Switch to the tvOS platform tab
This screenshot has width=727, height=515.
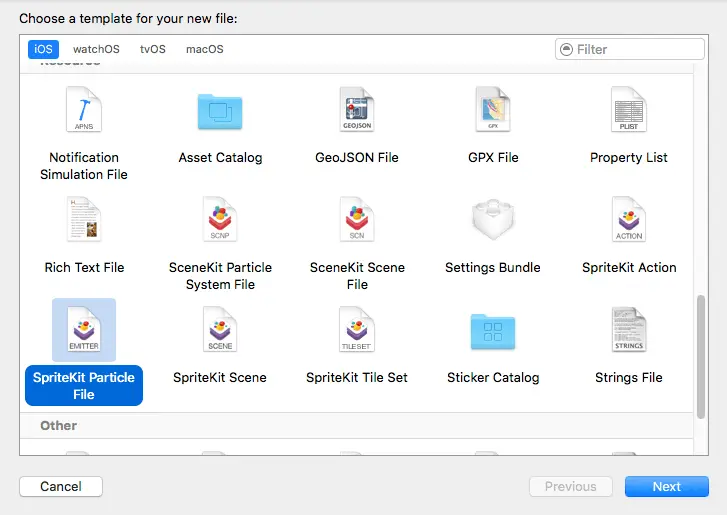click(153, 49)
